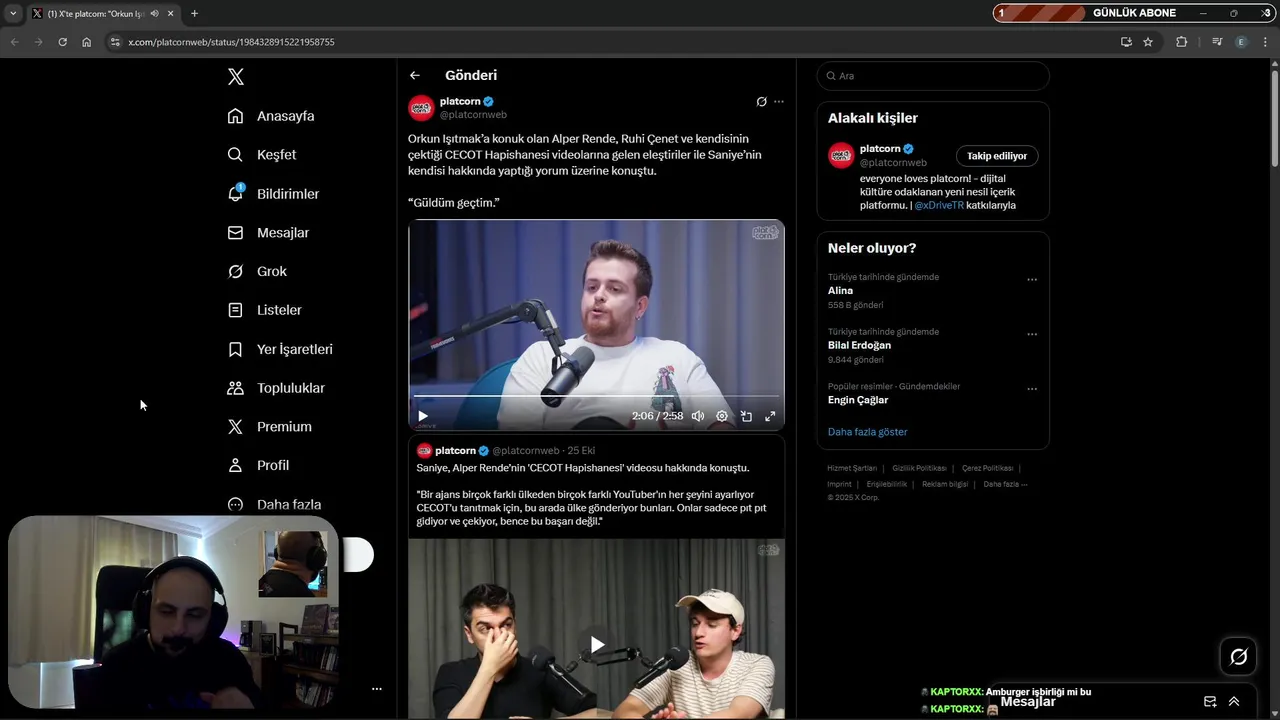Bookmark this page with the star

(x=1148, y=42)
